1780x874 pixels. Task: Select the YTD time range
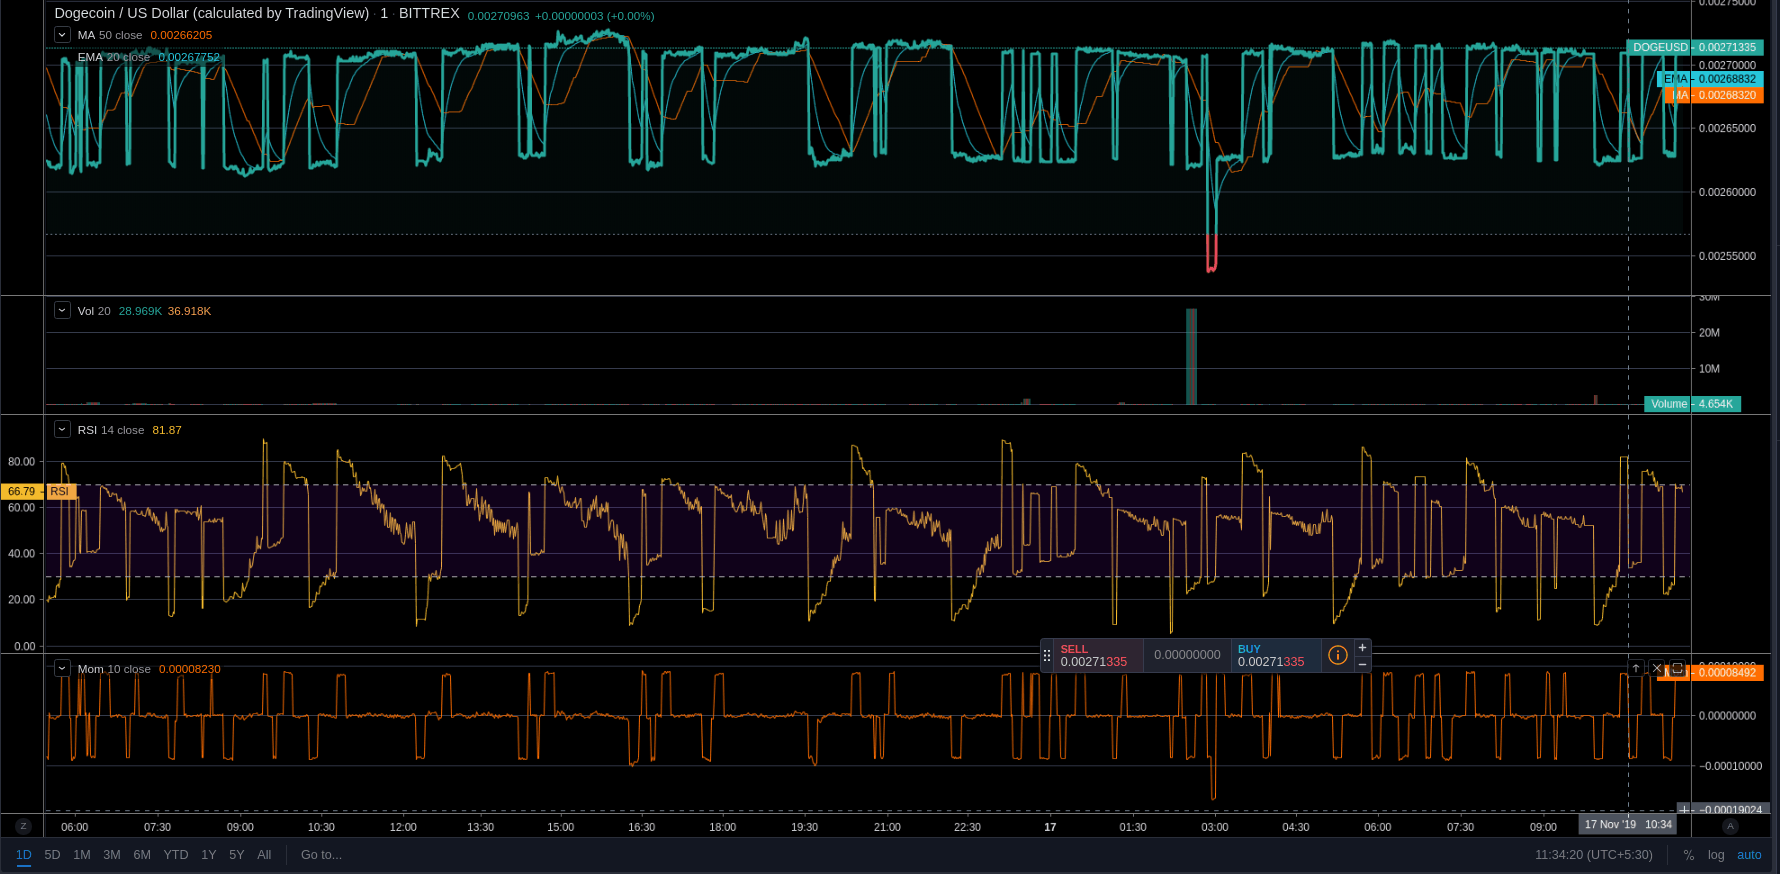176,855
